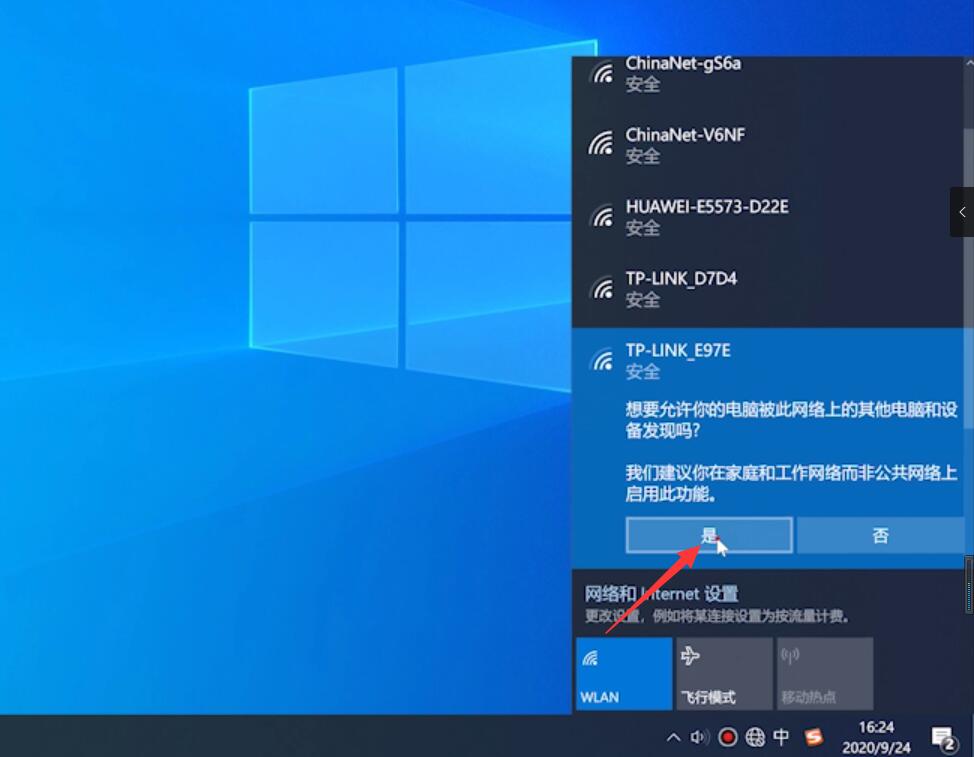Click the red recording tray icon
974x757 pixels.
tap(727, 737)
